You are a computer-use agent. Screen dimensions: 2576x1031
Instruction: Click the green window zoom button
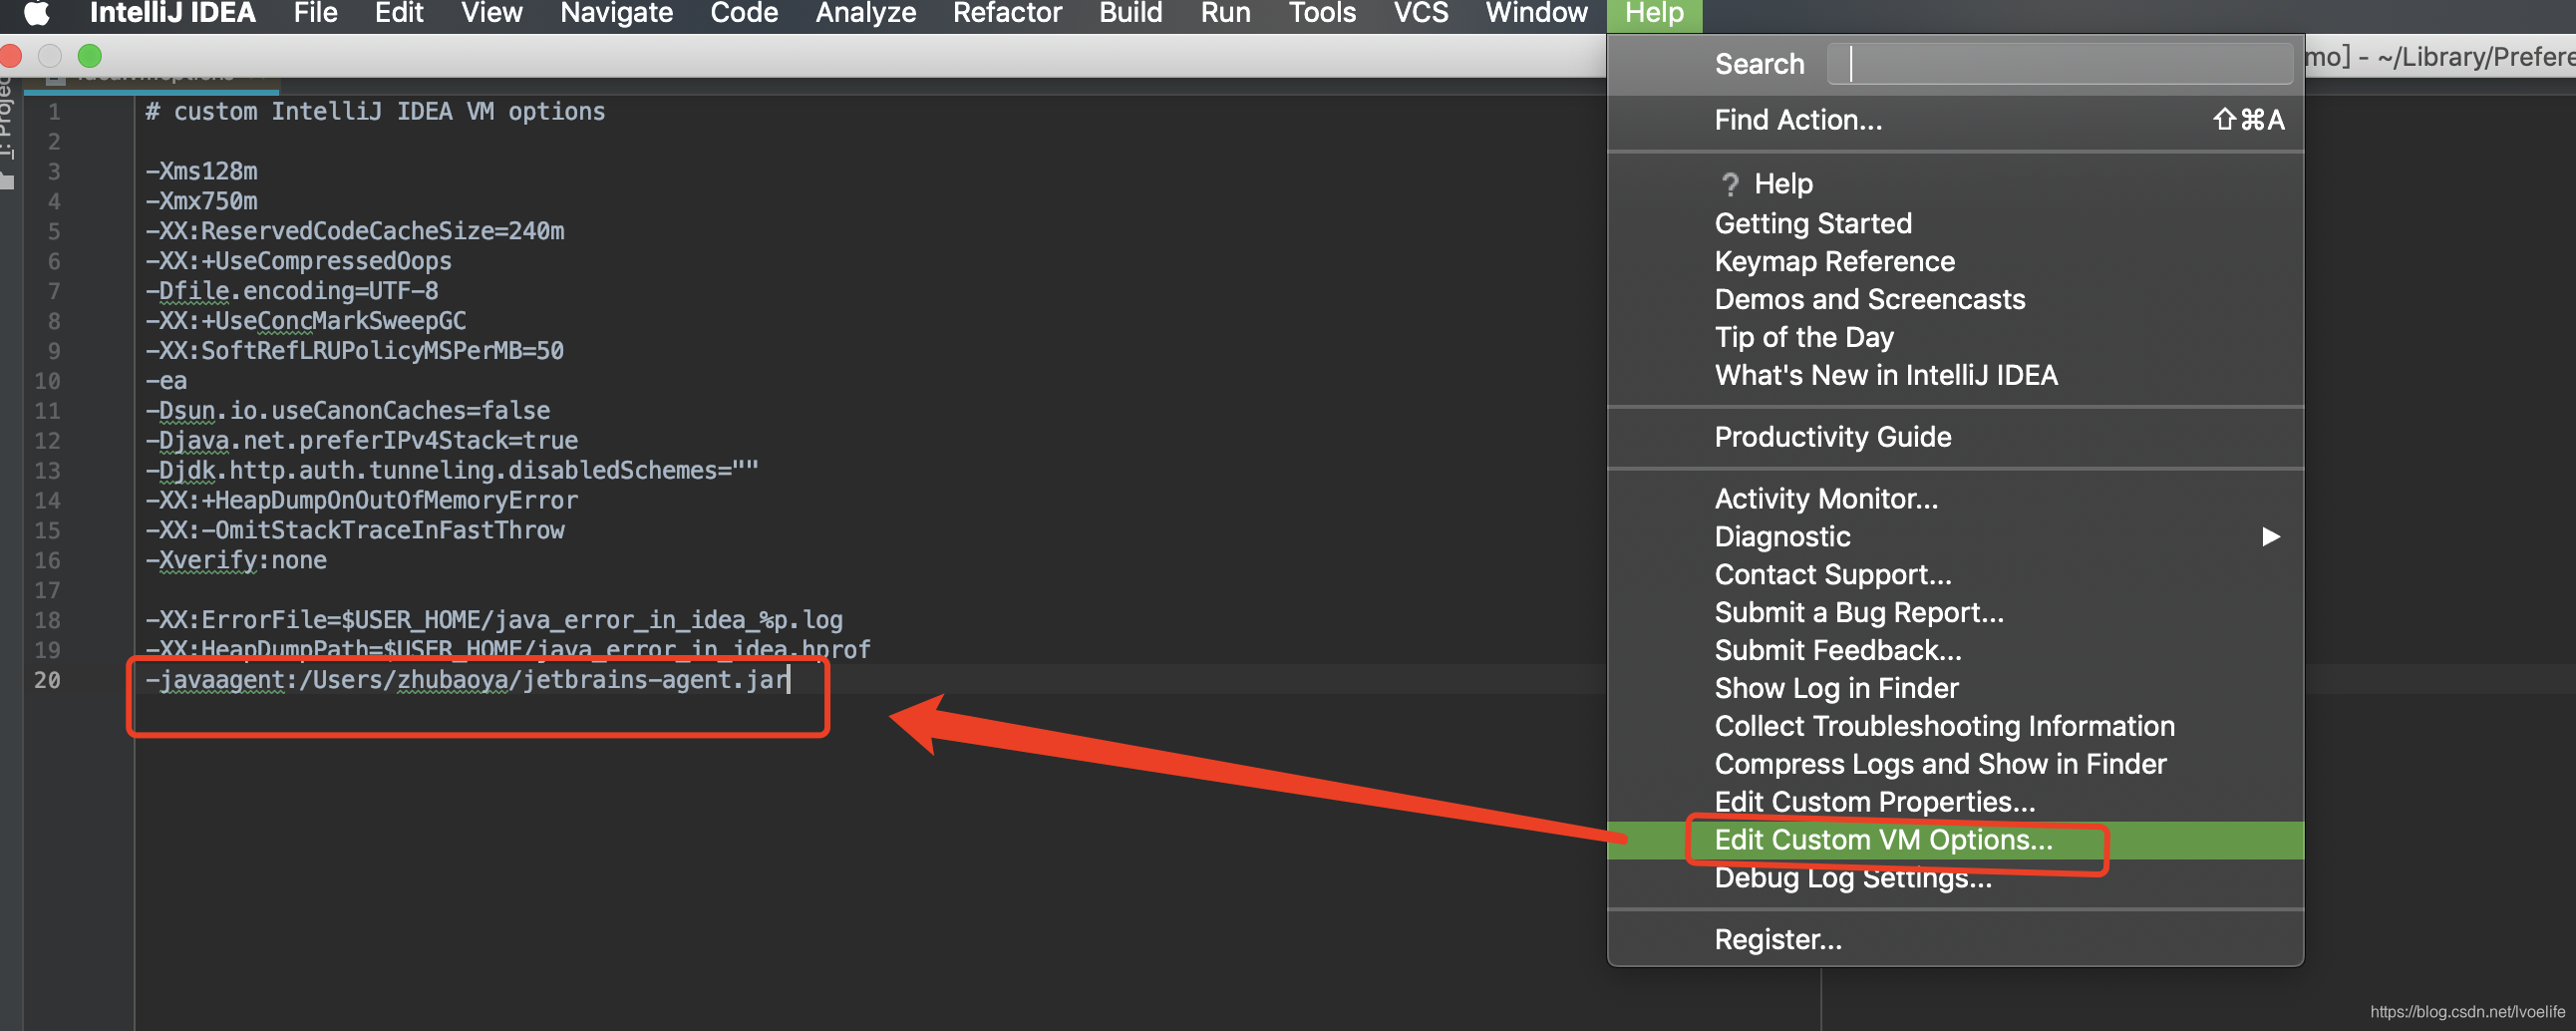tap(90, 56)
